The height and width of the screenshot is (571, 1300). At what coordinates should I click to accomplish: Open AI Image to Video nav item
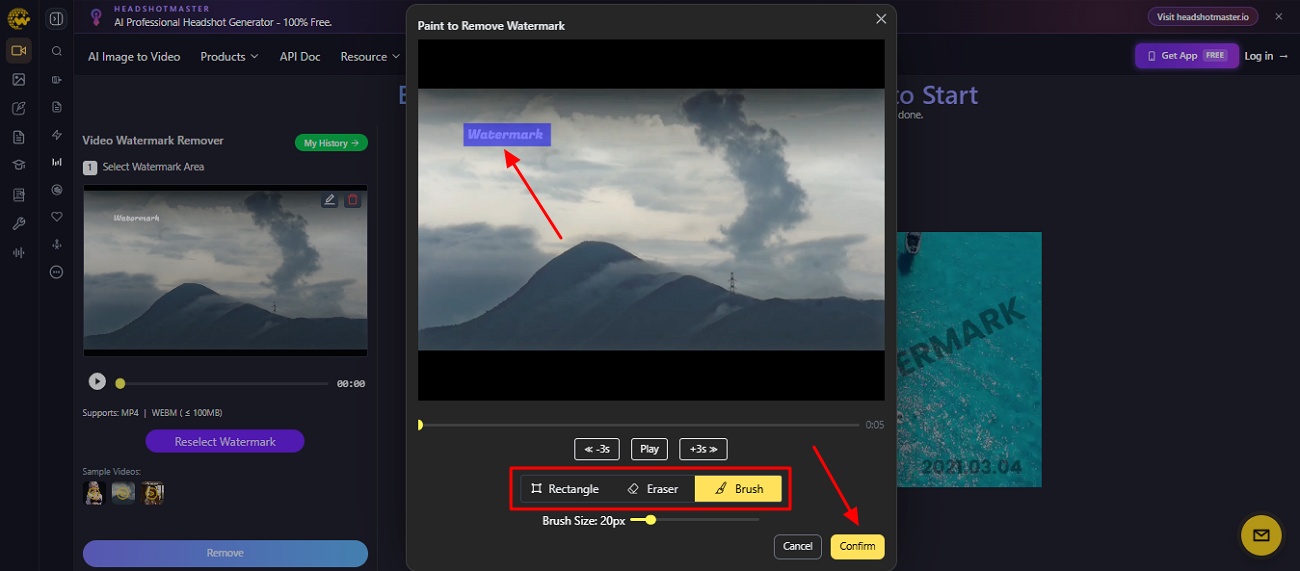134,57
